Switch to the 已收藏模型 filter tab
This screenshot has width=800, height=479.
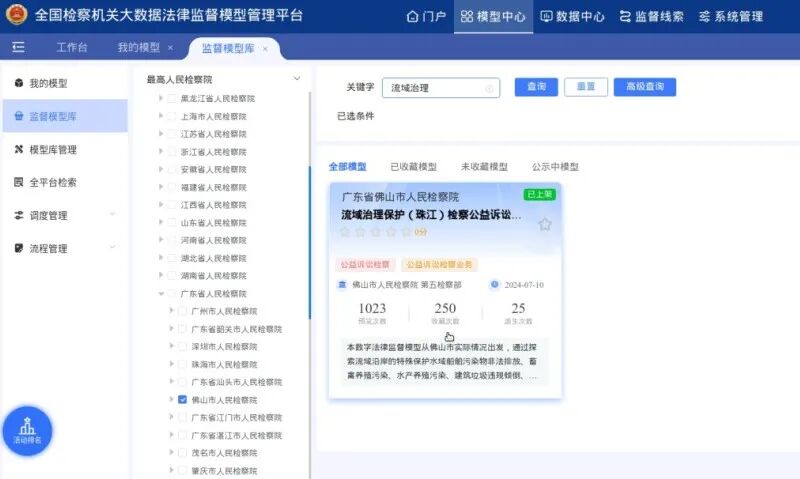coord(413,167)
